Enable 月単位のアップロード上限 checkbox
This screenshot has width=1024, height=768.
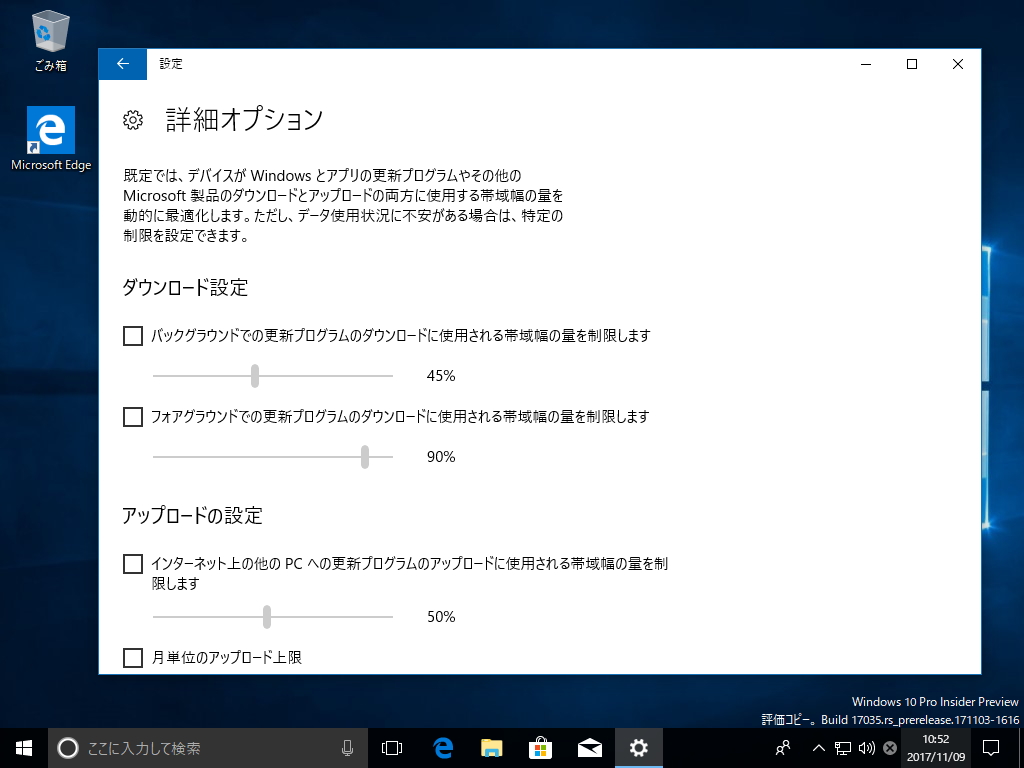[x=132, y=657]
